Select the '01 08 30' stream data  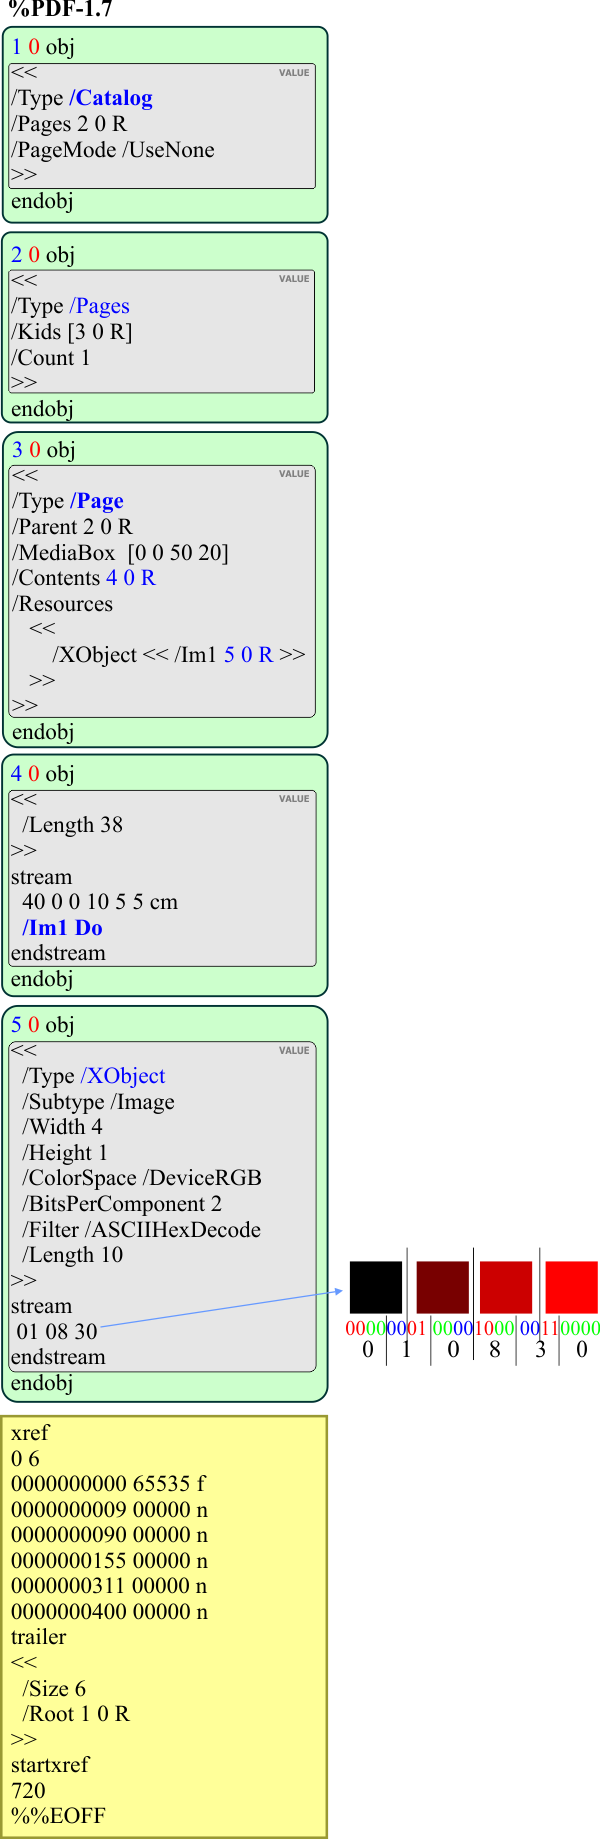point(57,1332)
